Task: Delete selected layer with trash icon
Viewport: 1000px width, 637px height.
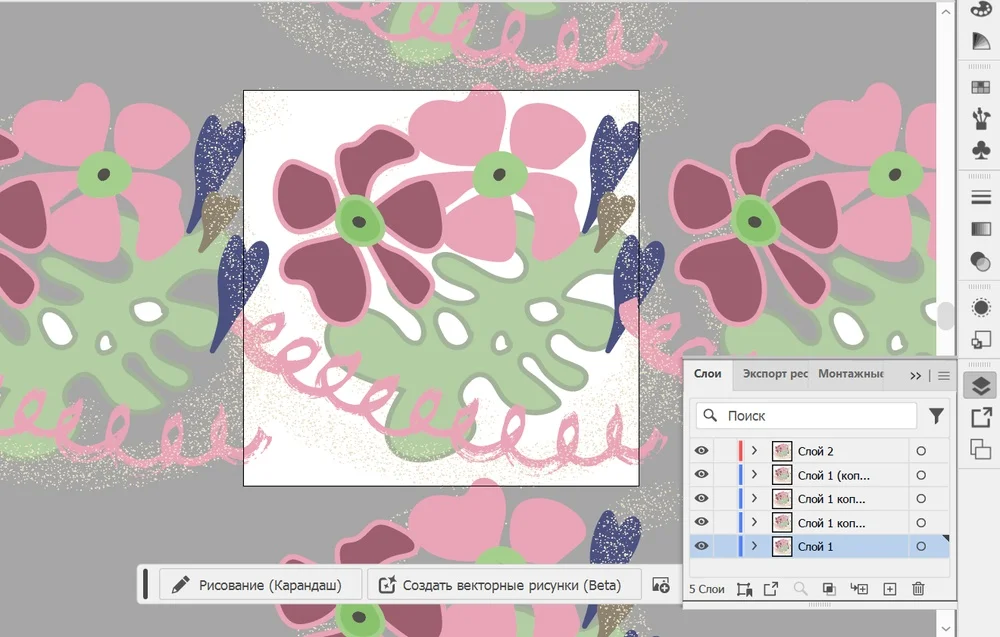Action: 918,590
